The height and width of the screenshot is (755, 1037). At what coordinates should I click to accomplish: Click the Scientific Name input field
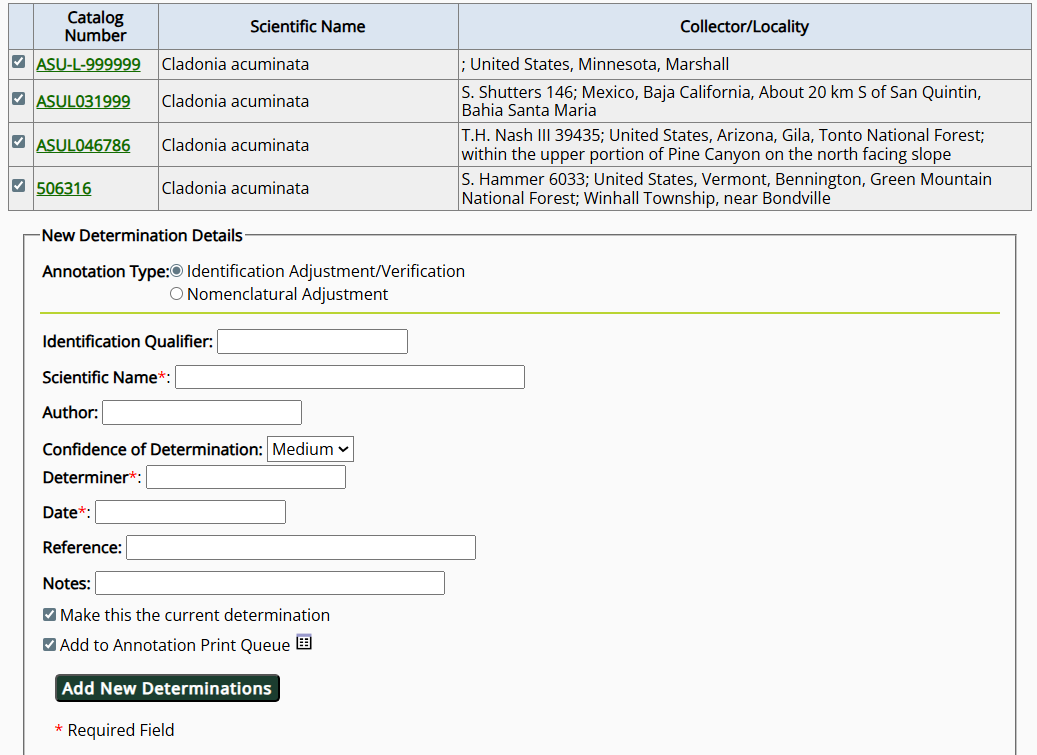click(x=349, y=377)
